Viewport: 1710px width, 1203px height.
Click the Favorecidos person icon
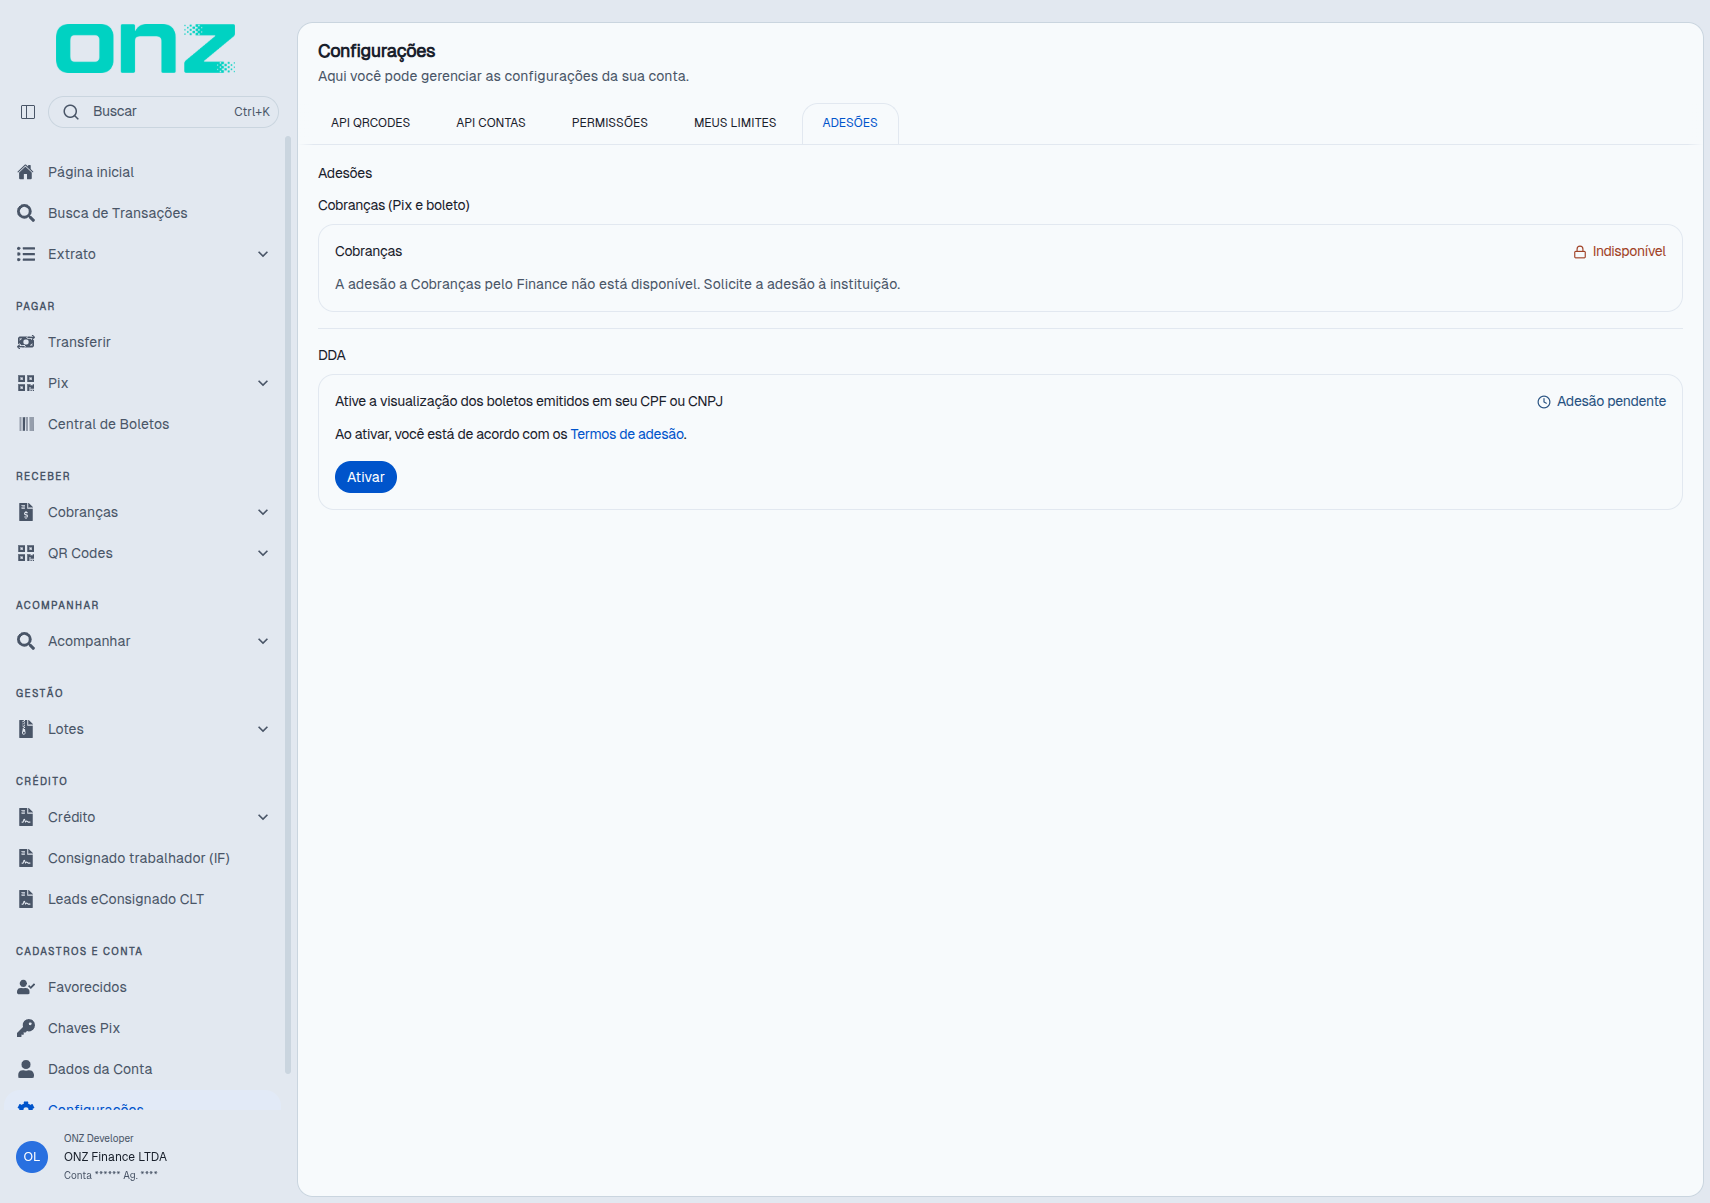(x=26, y=987)
